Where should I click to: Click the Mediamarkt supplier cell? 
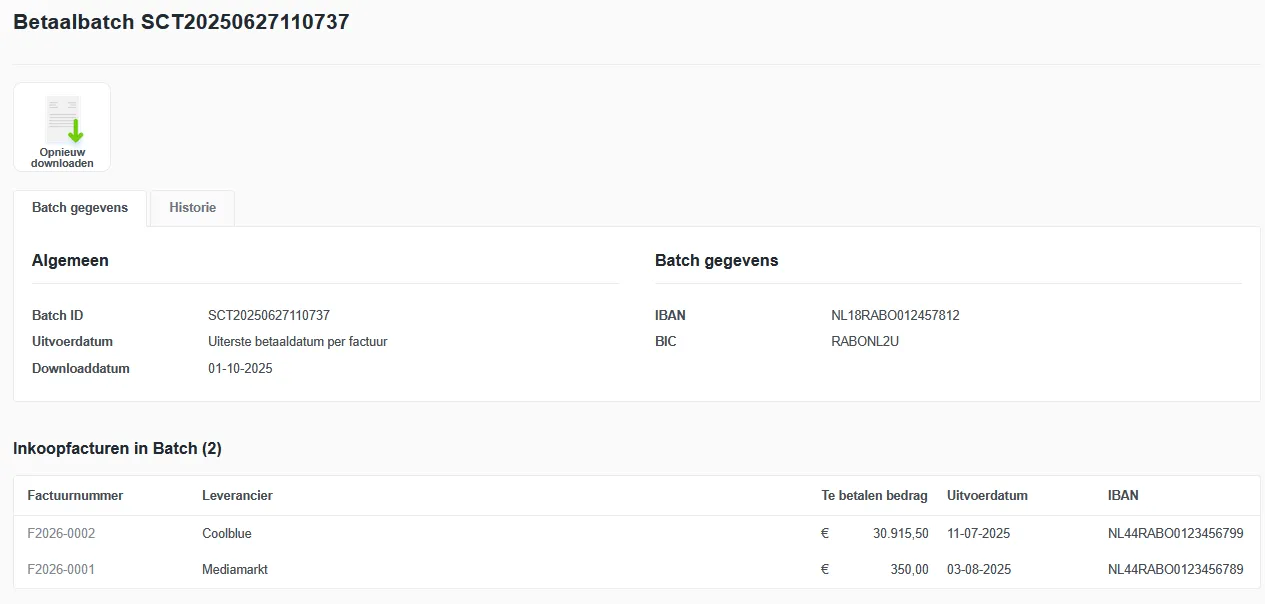[x=235, y=570]
